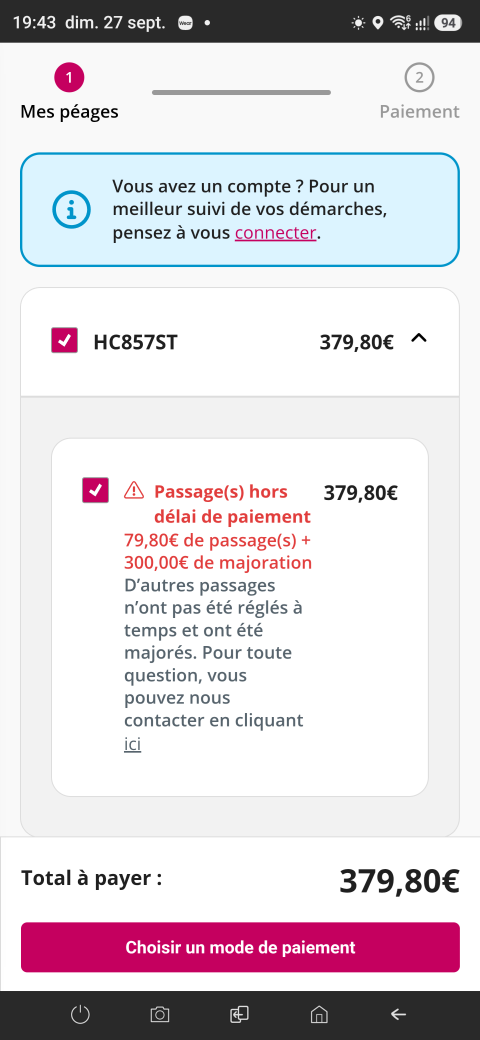Select step 1 Mes péages
Viewport: 480px width, 1040px height.
click(70, 94)
